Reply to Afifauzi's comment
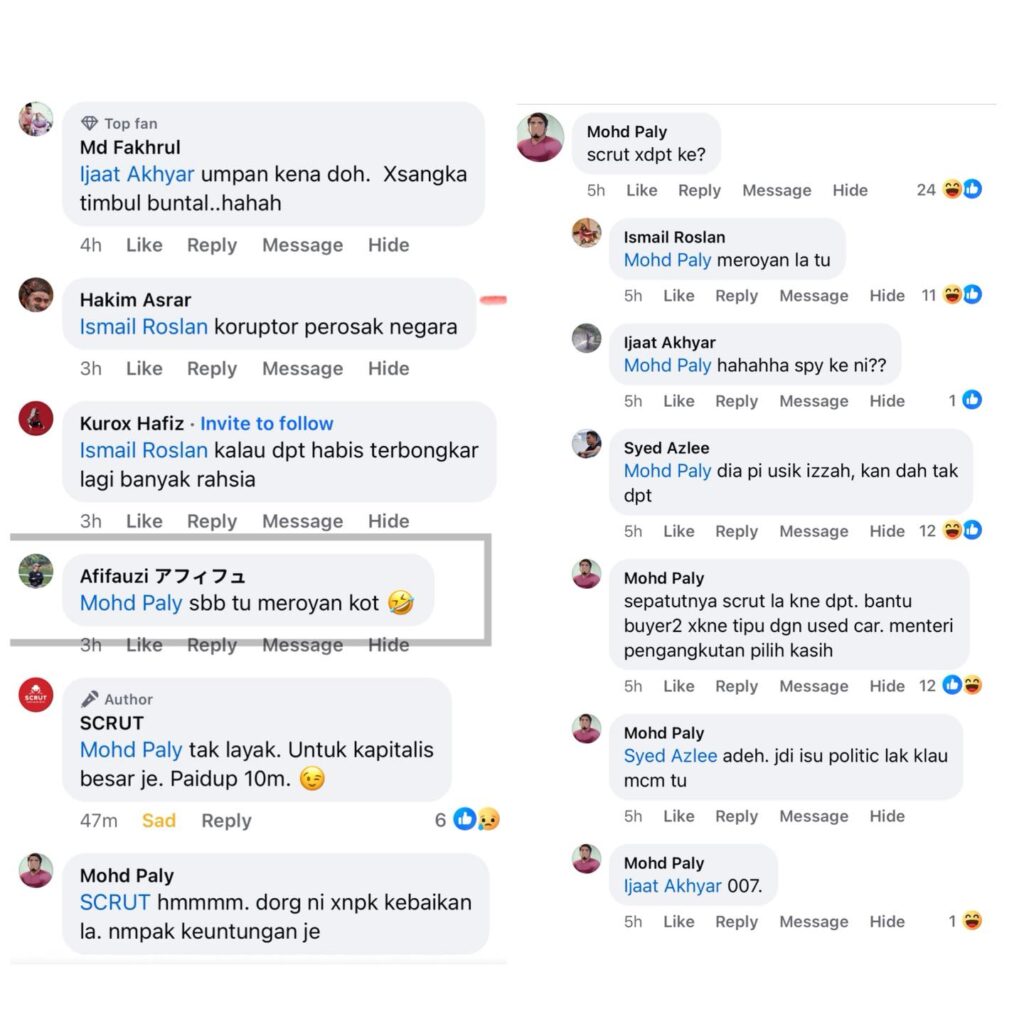Screen dimensions: 1024x1024 [x=212, y=645]
